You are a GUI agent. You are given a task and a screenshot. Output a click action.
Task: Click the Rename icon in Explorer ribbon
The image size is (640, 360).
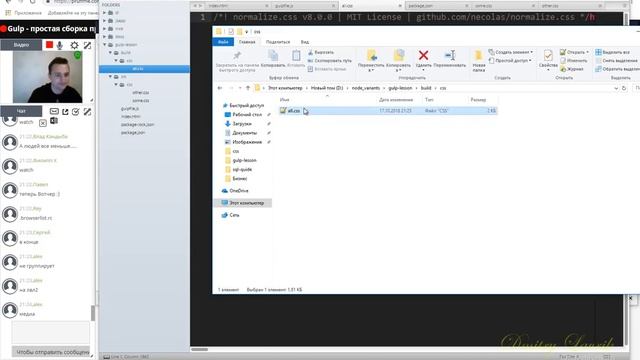point(450,55)
